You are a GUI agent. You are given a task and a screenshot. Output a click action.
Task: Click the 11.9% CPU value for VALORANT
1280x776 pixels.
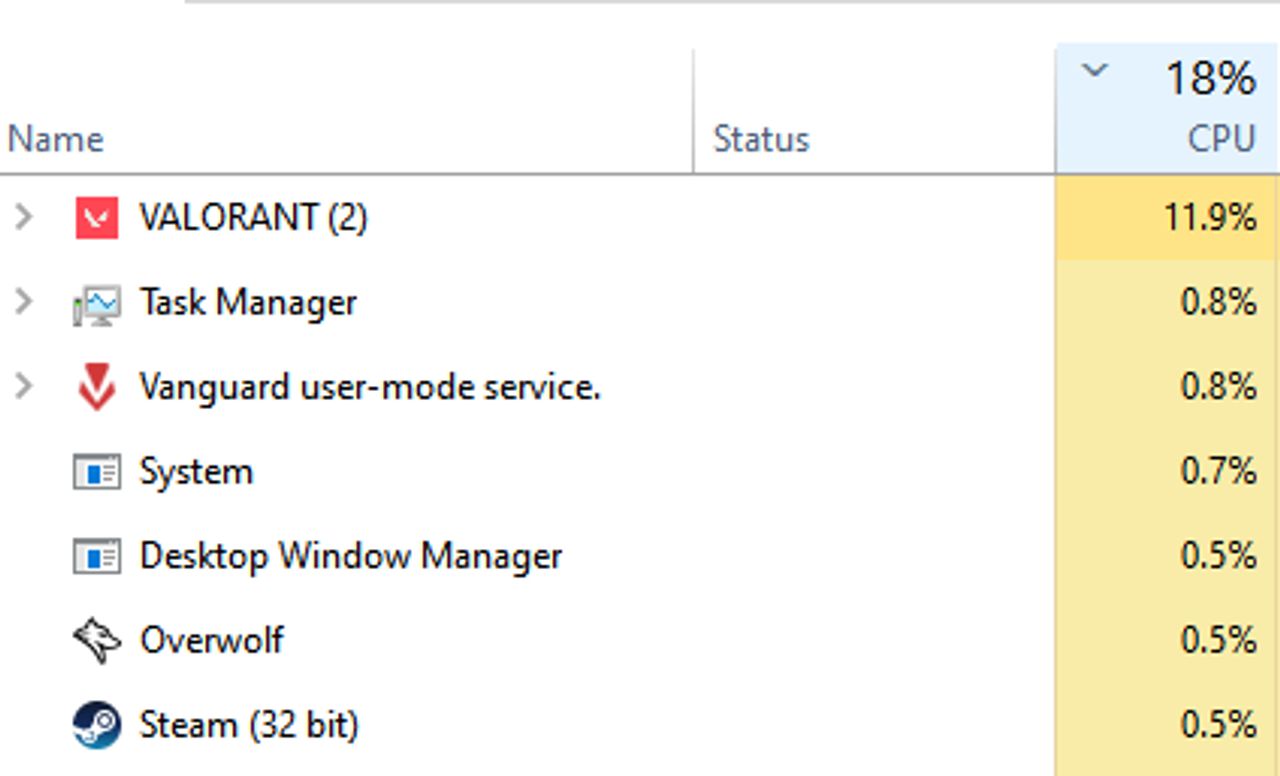[x=1168, y=217]
